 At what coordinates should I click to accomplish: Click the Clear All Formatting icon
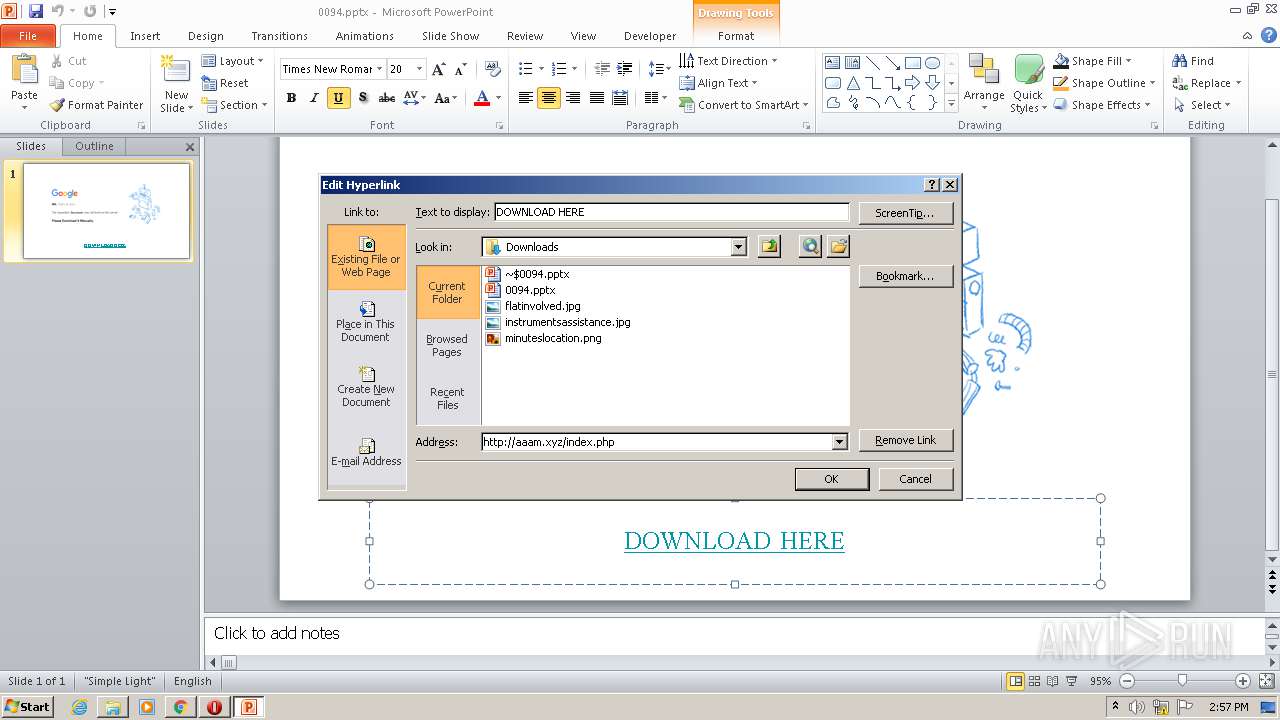pos(492,69)
